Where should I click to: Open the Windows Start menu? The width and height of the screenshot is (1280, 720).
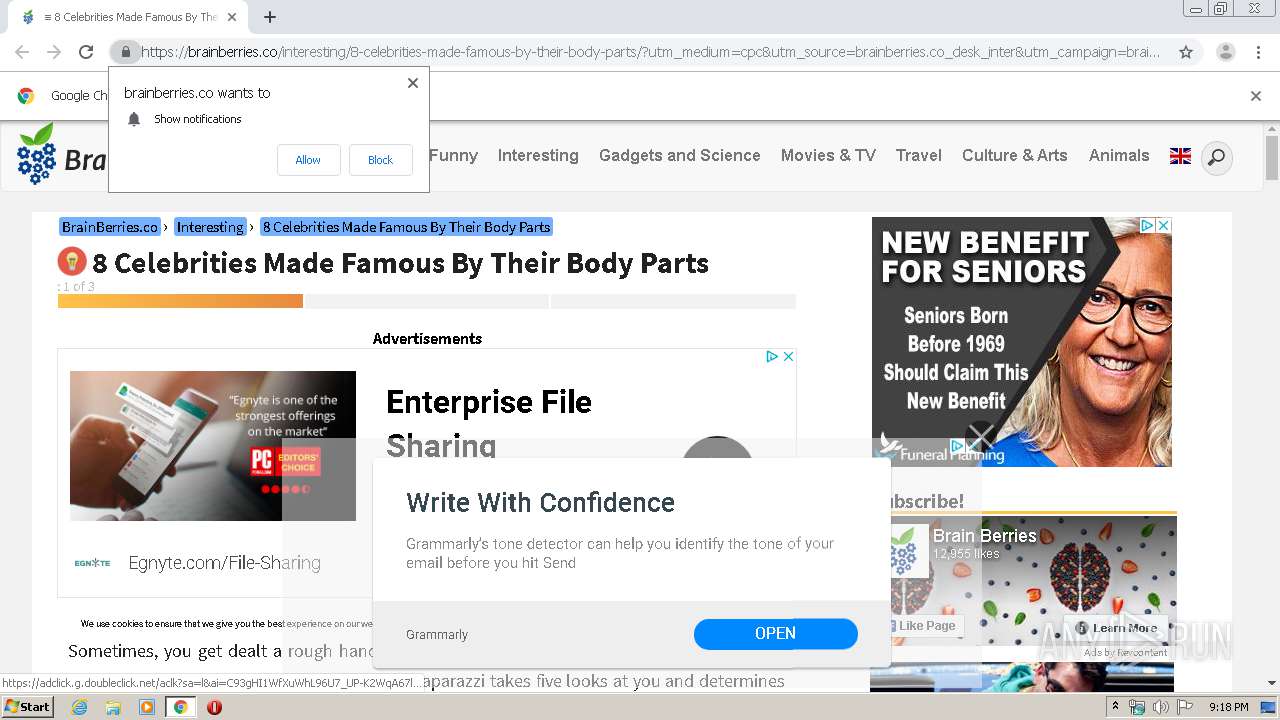pos(28,707)
